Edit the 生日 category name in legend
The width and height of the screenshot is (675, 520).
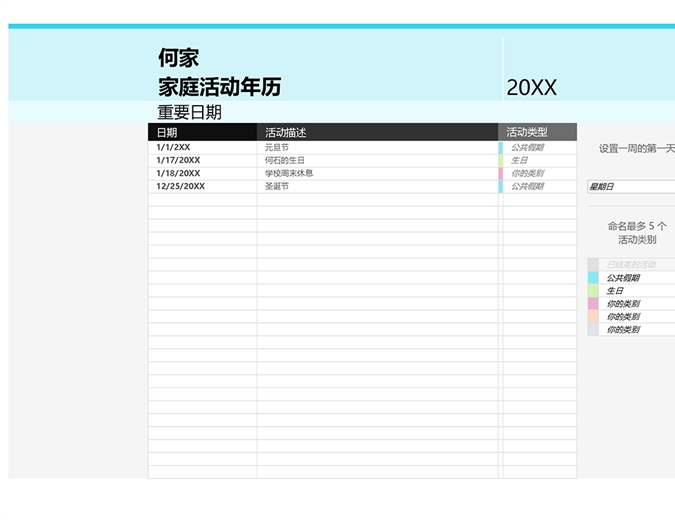coord(637,291)
